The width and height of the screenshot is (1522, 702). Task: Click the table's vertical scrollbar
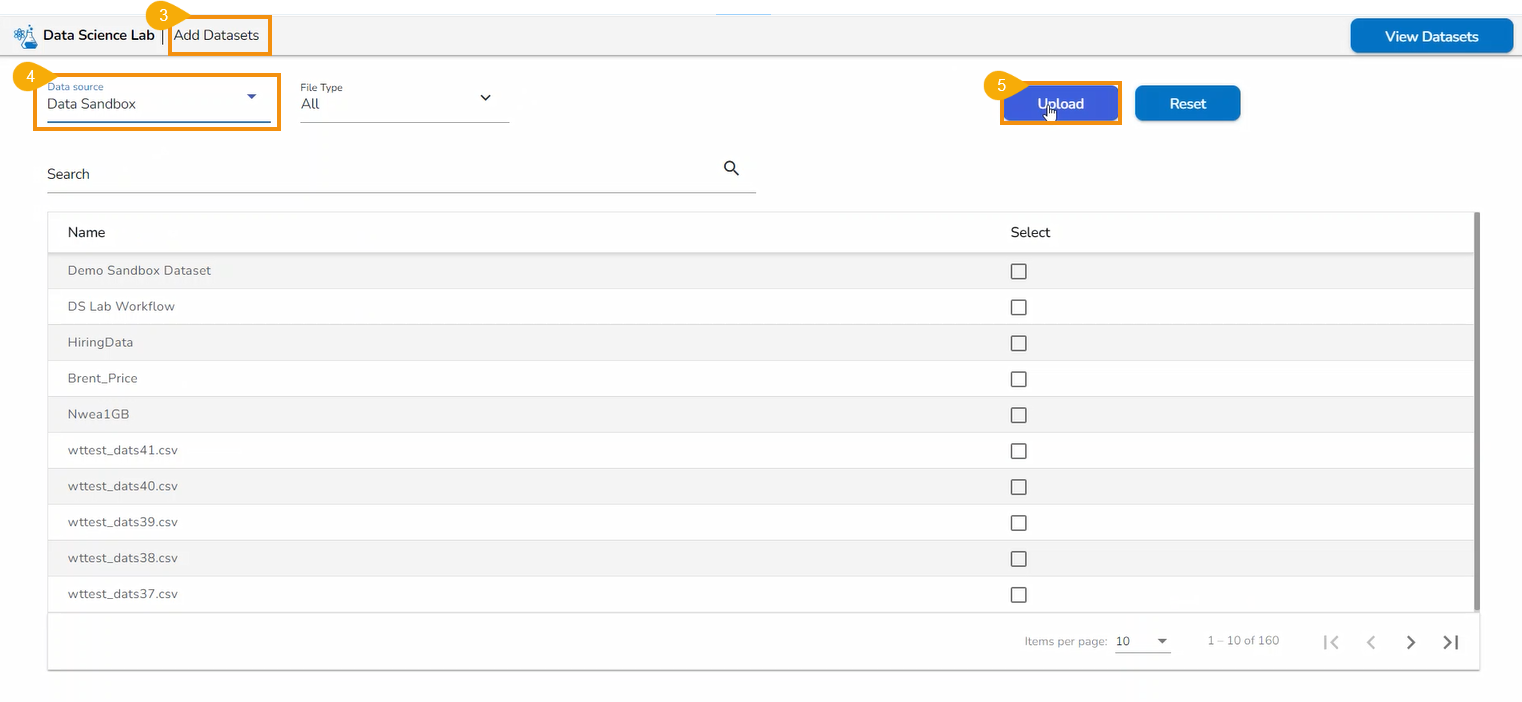(1476, 410)
